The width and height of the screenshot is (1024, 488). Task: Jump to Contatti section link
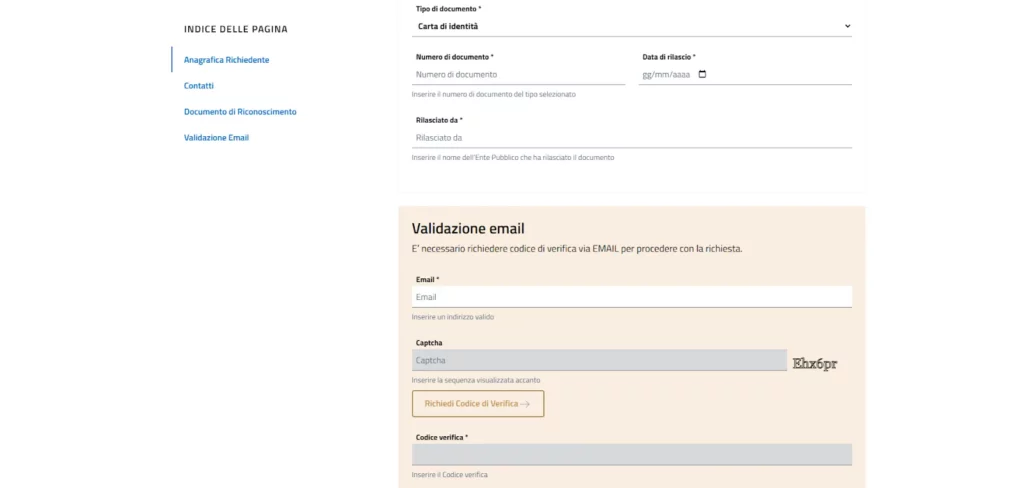(199, 86)
